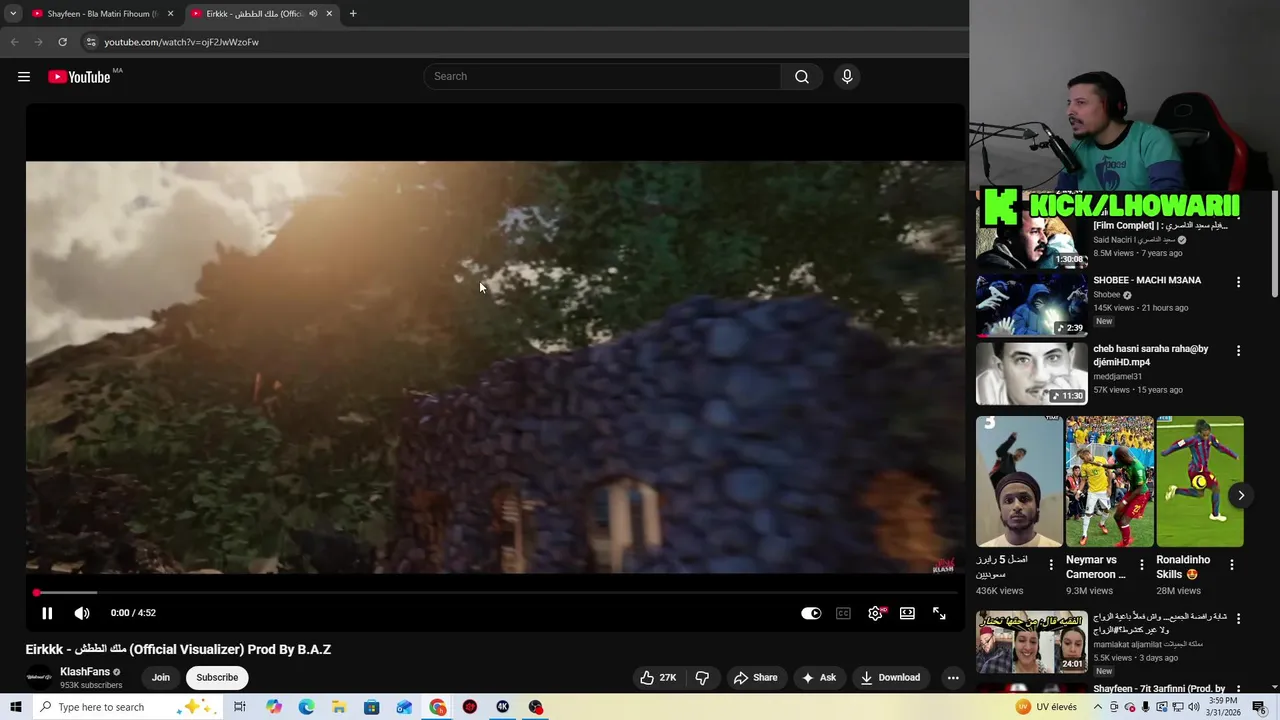
Task: Open Neymar vs Cameroon short
Action: point(1109,481)
